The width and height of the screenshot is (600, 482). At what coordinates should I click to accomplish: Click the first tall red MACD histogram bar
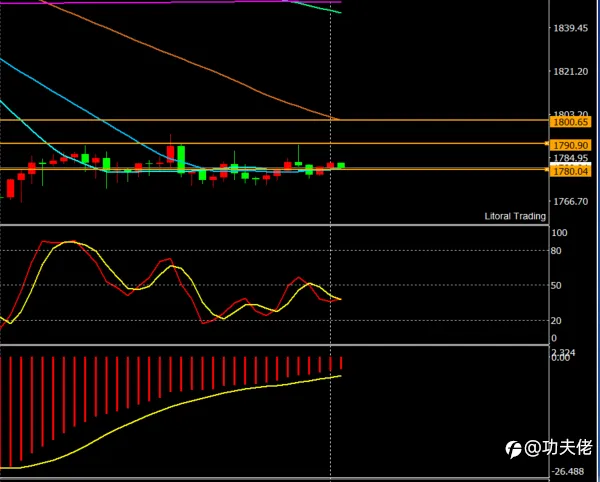pyautogui.click(x=10, y=412)
